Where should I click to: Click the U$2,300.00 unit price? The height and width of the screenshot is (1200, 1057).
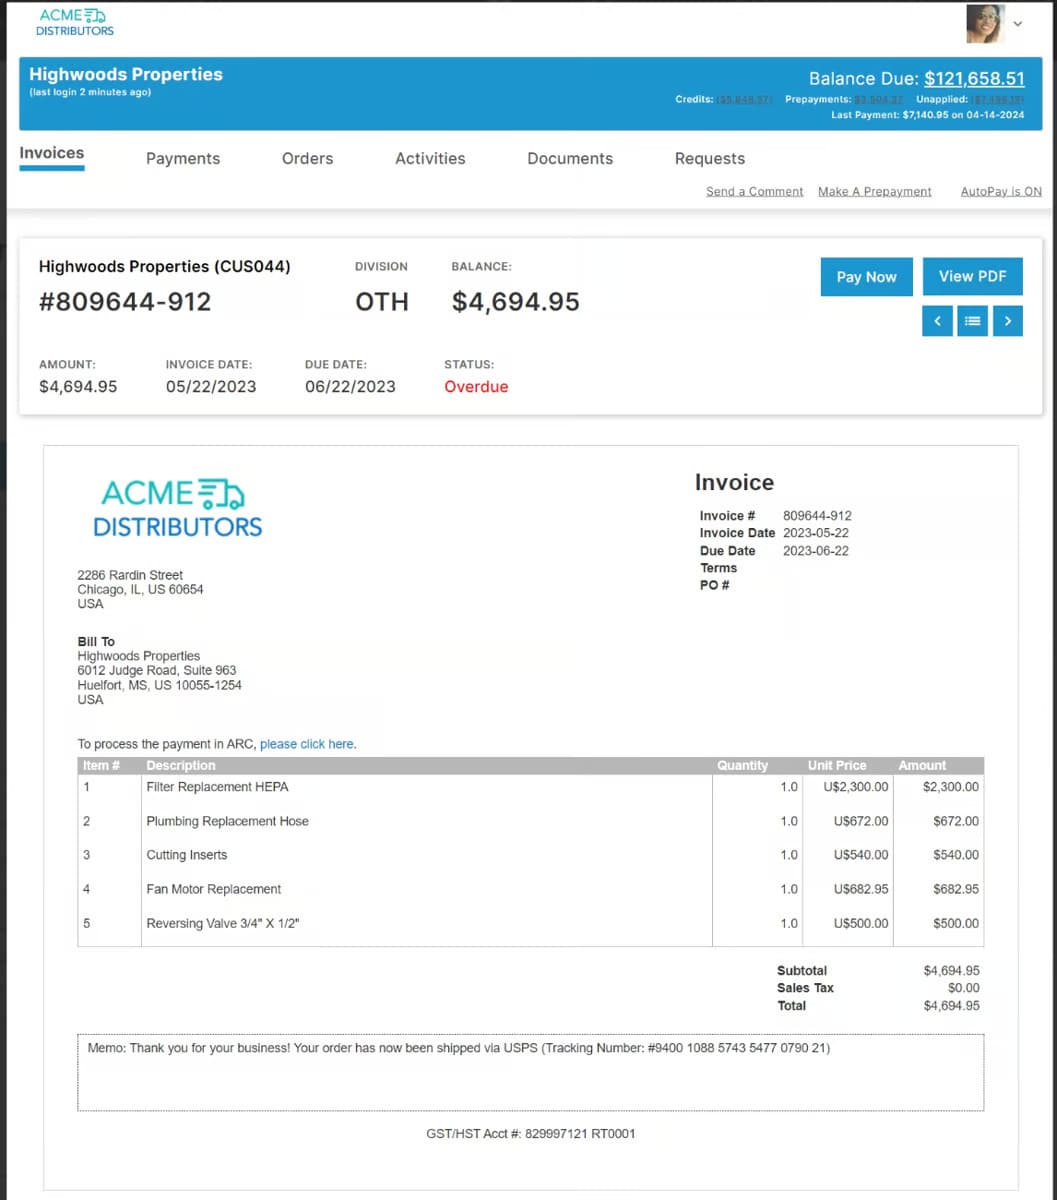point(856,787)
